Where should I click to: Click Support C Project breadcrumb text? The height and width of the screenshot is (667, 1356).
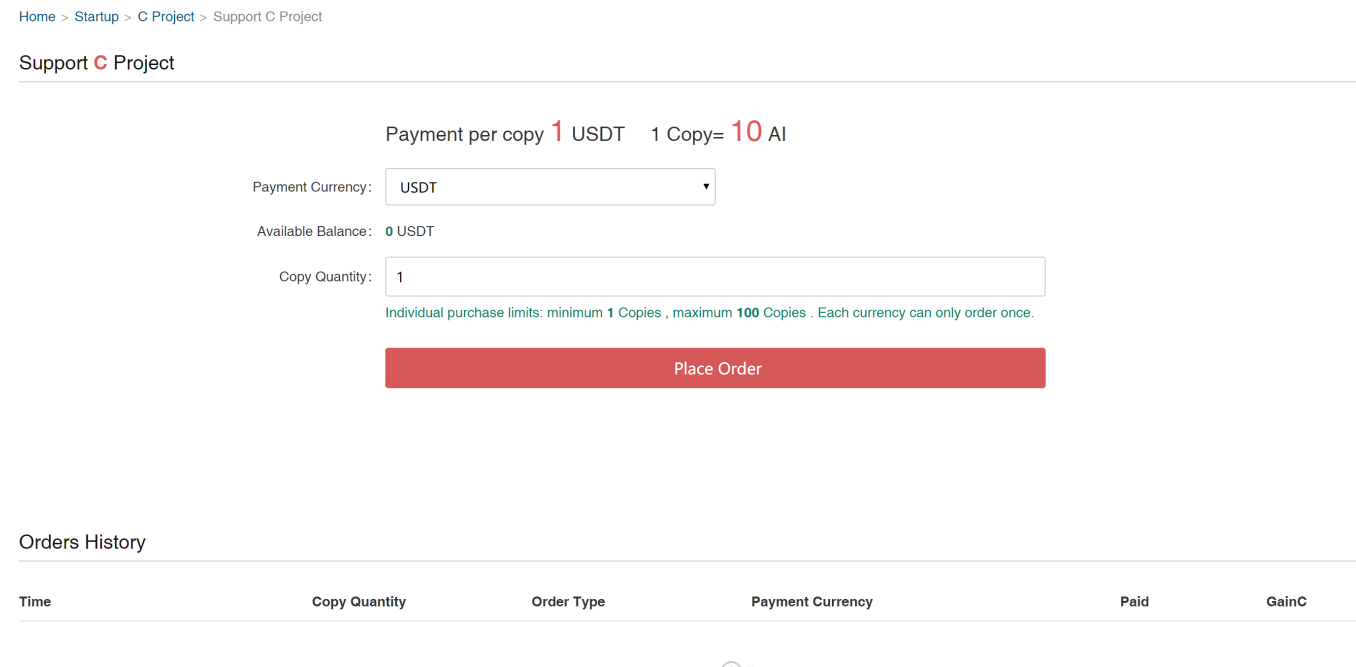click(268, 17)
